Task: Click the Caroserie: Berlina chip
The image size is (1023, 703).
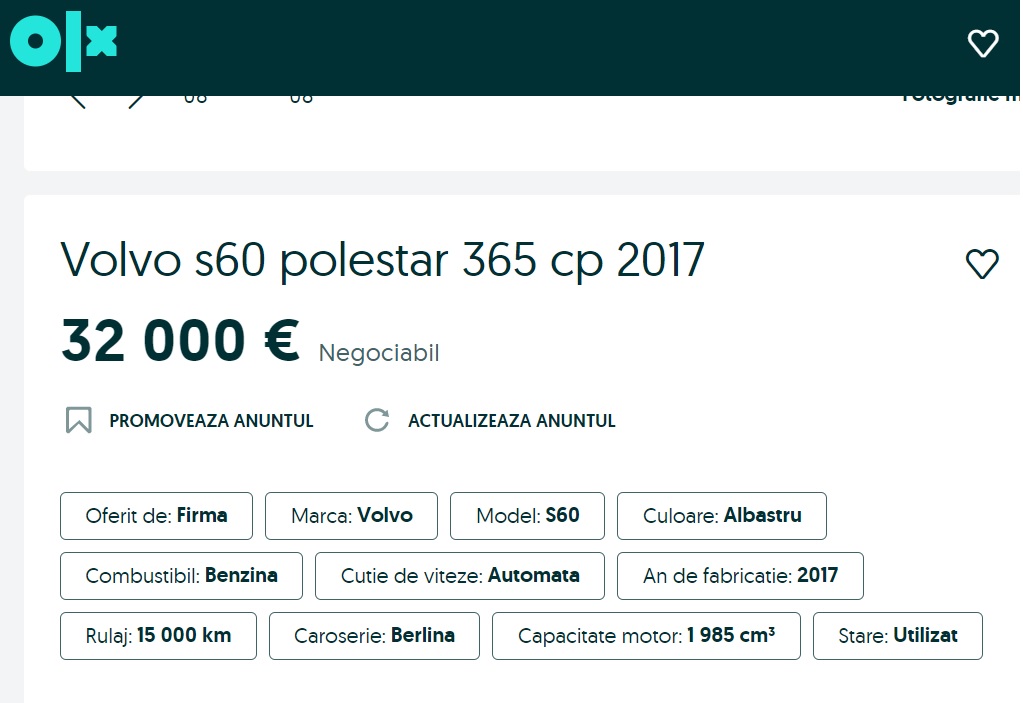Action: (x=374, y=635)
